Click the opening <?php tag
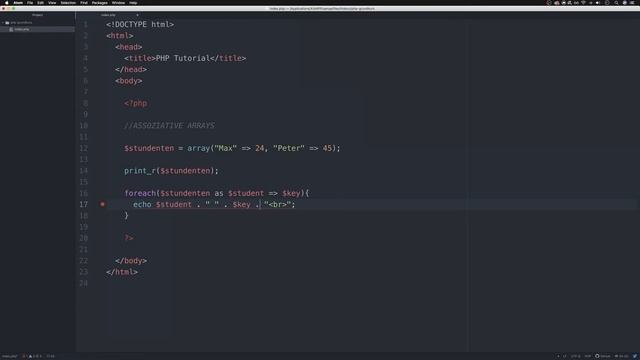Viewport: 640px width, 360px height. pyautogui.click(x=136, y=103)
